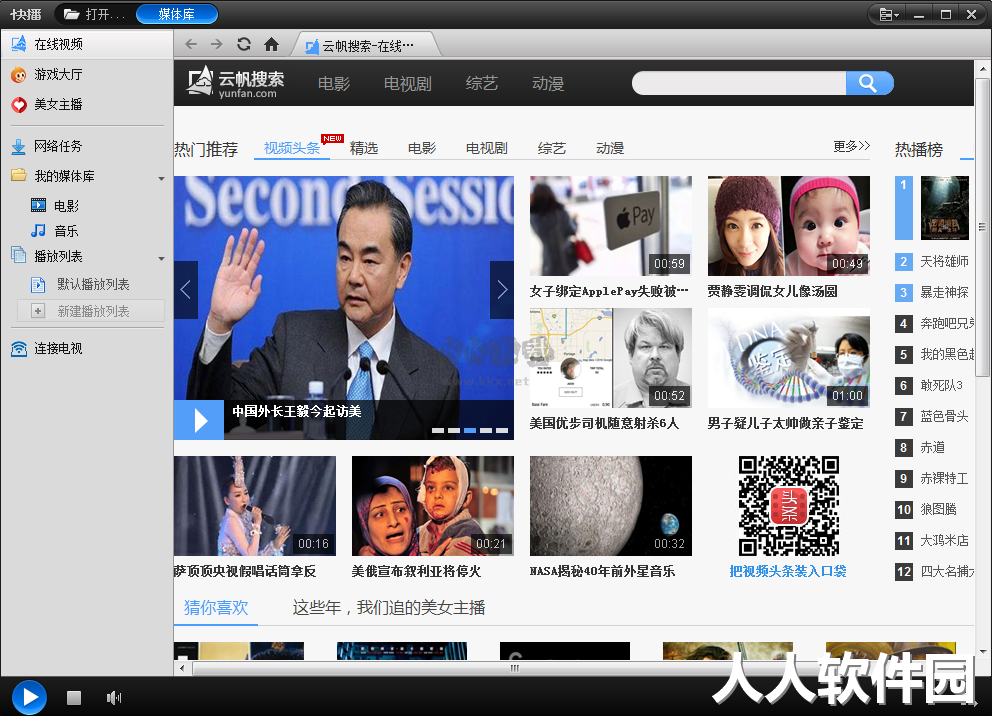Click the blue search magnifier button
Viewport: 992px width, 716px height.
[x=869, y=83]
